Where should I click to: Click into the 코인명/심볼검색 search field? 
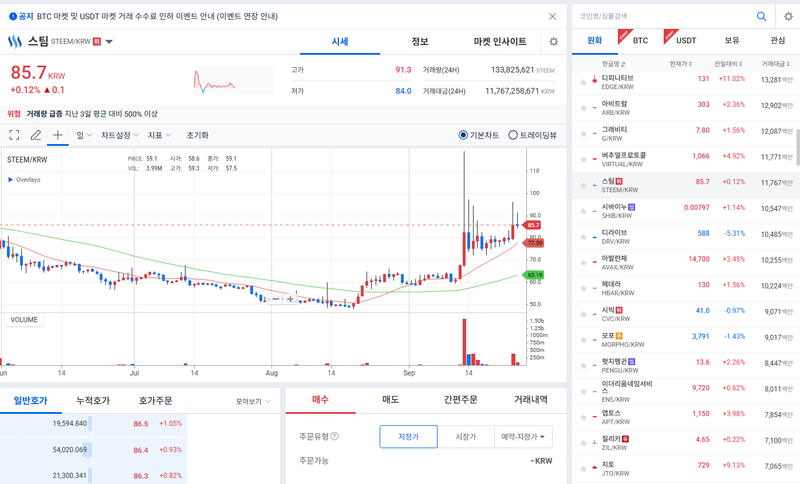tap(663, 16)
